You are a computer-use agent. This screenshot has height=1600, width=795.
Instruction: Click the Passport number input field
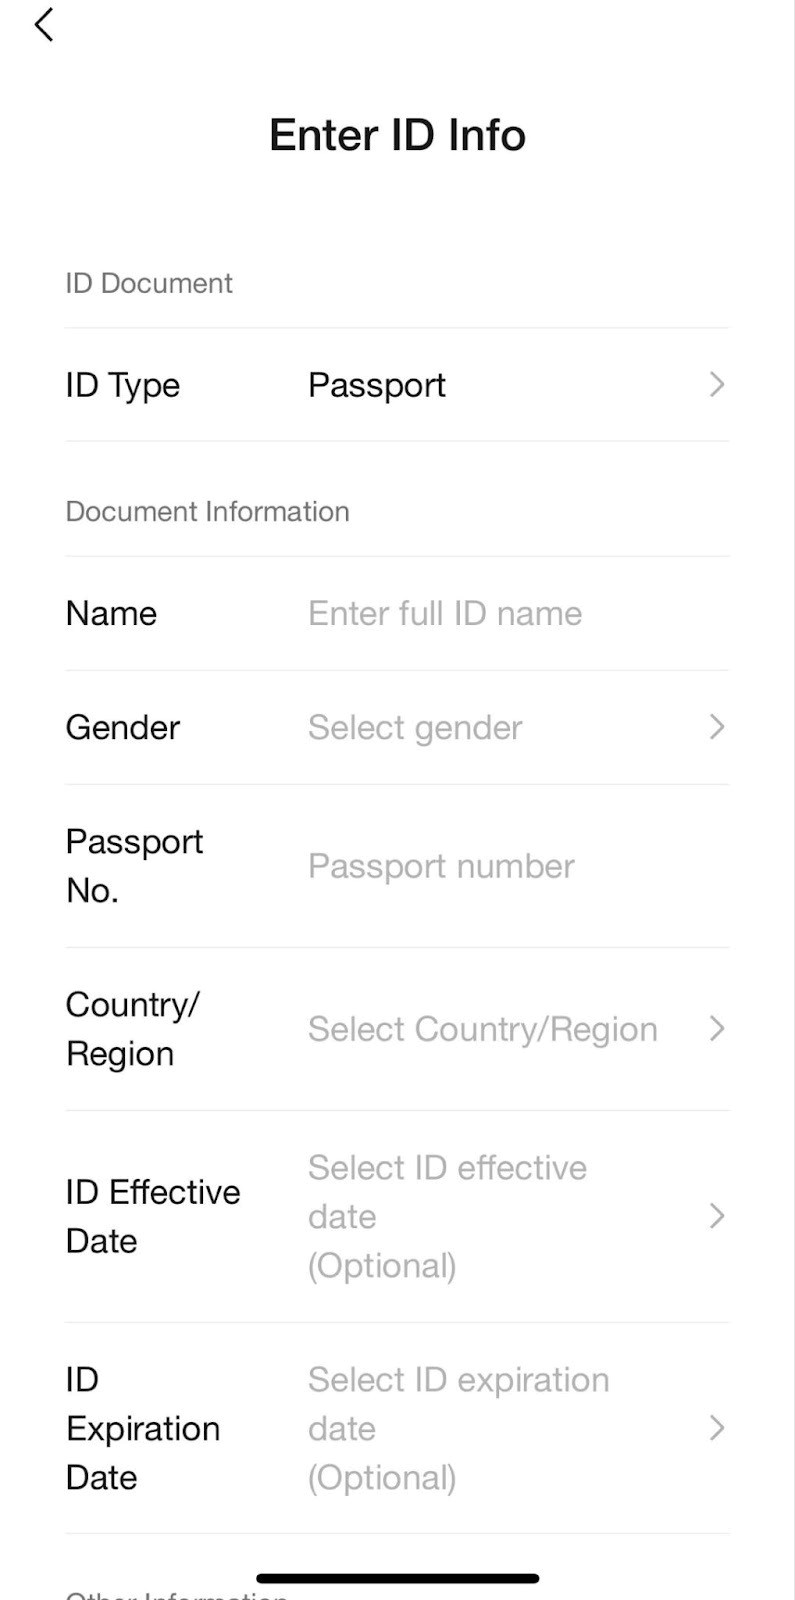point(441,866)
